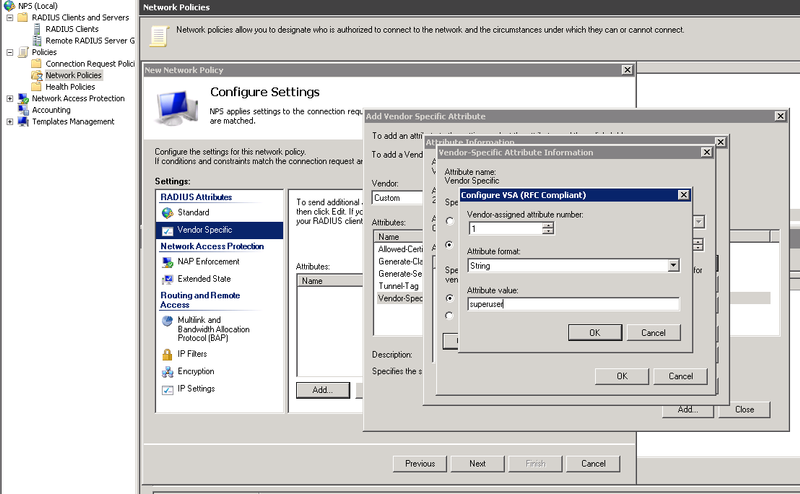
Task: Increase the vendor-assigned attribute number spinner
Action: 547,225
